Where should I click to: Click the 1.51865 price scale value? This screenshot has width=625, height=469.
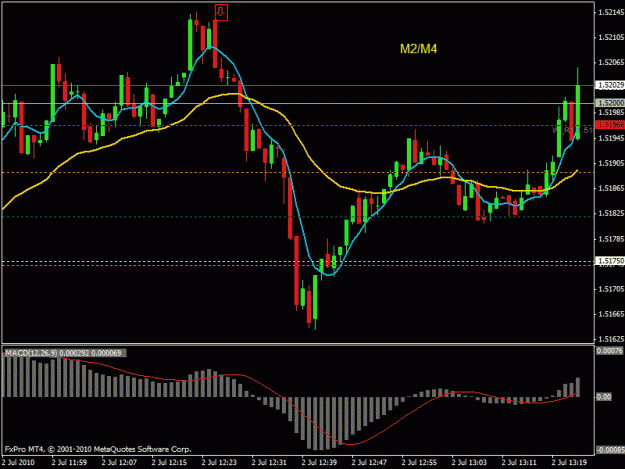pyautogui.click(x=611, y=188)
